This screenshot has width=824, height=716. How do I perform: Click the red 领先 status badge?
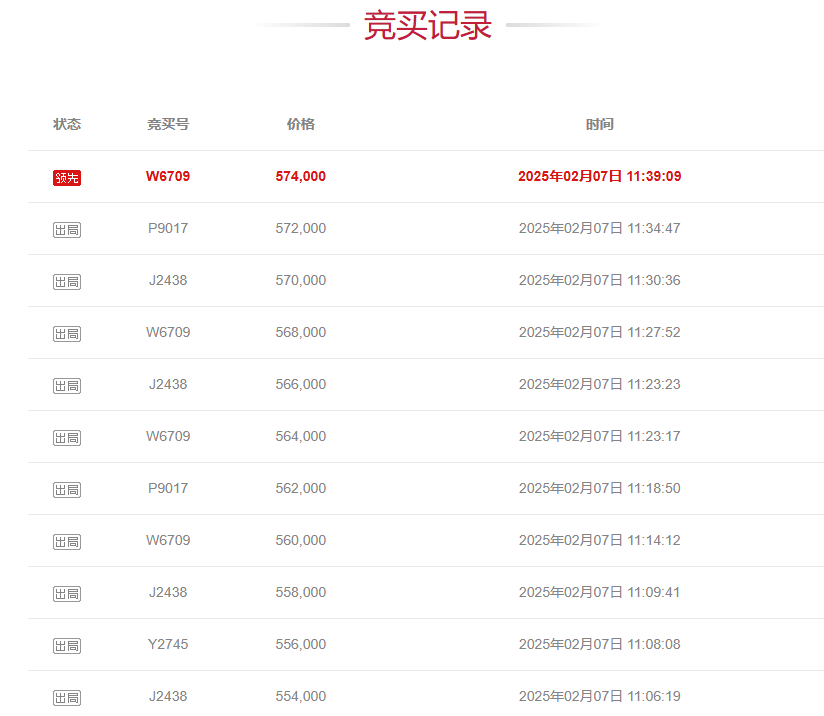67,178
